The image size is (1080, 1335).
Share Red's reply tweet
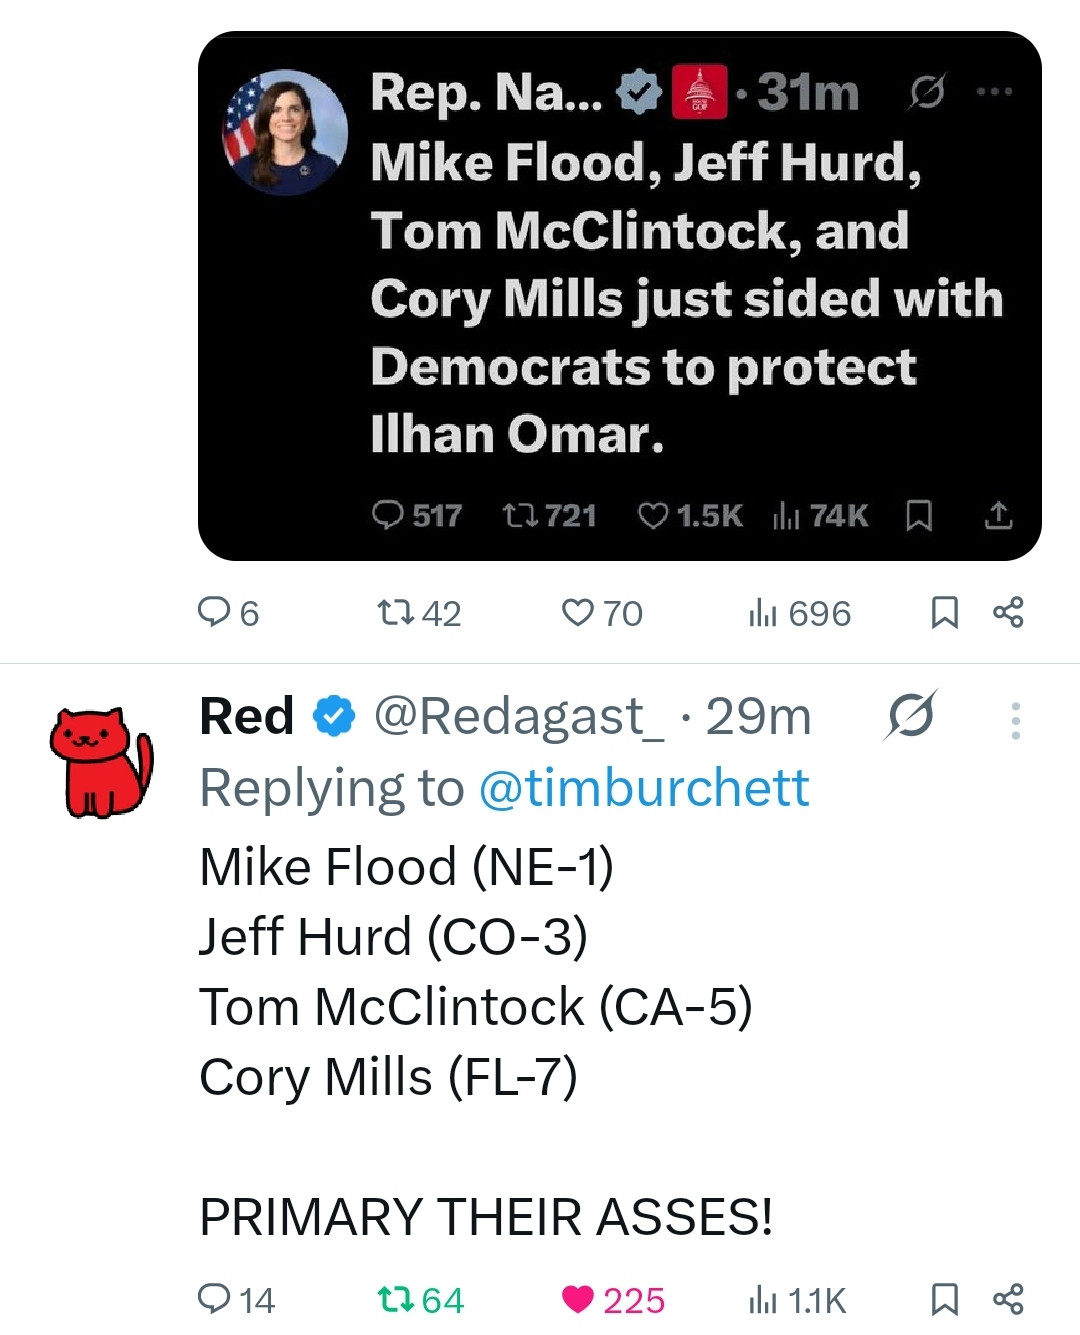(x=1008, y=1299)
